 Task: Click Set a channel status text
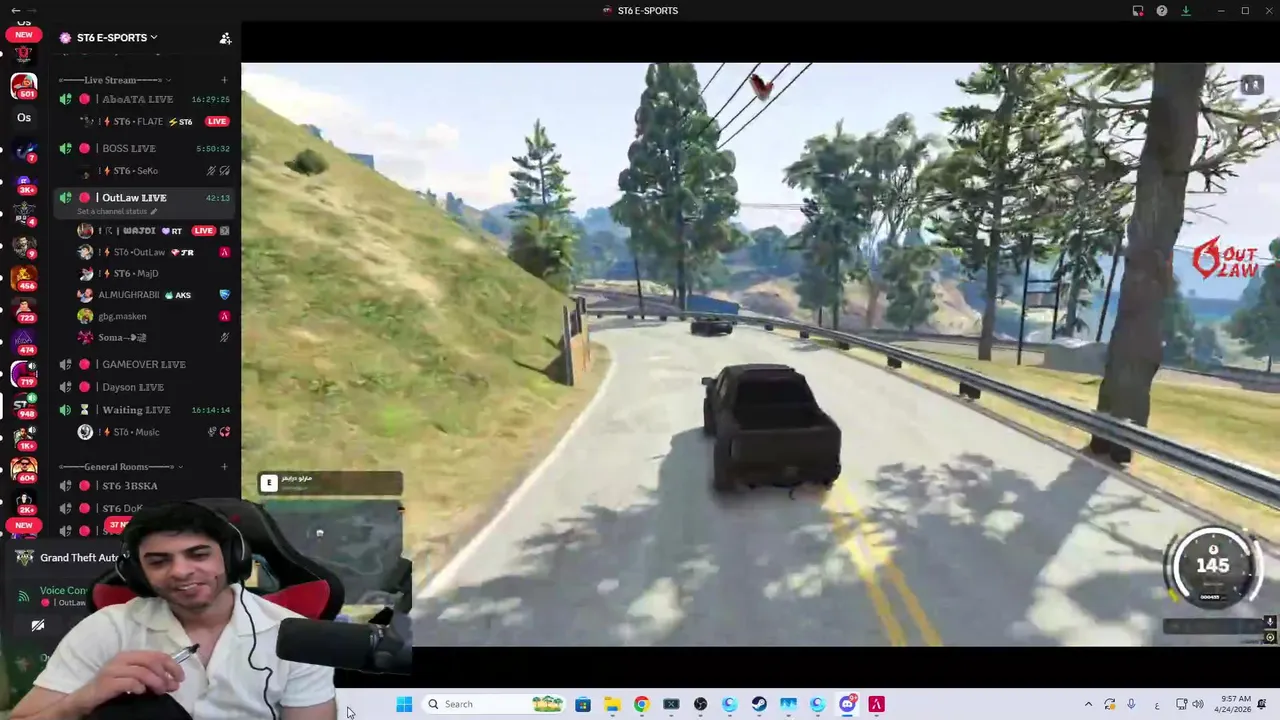[112, 212]
